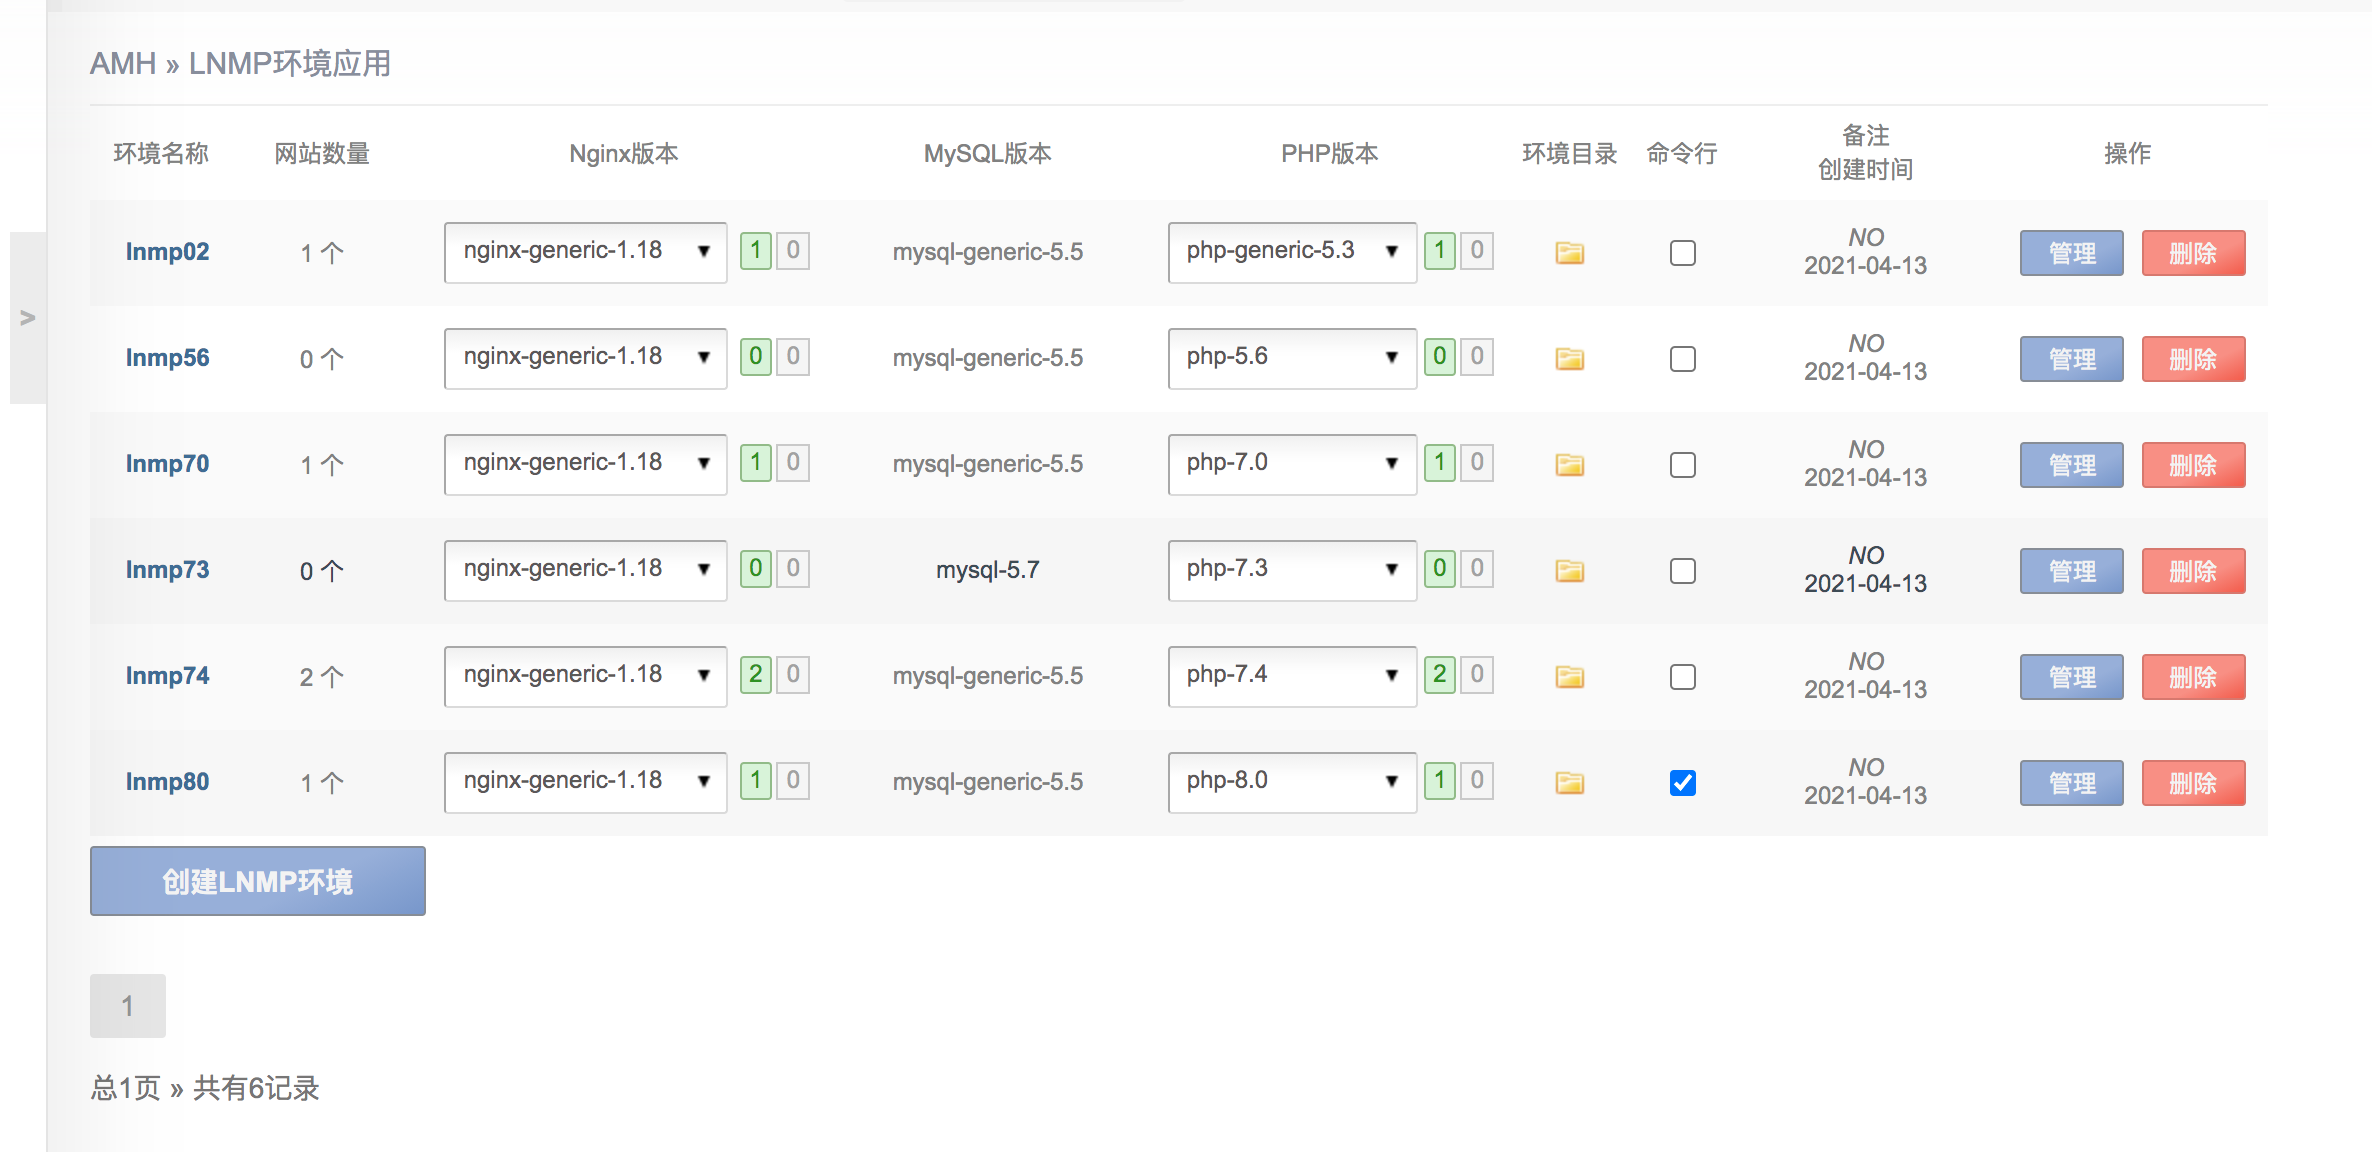
Task: Tick command line checkbox in lnmp73 row
Action: (x=1683, y=571)
